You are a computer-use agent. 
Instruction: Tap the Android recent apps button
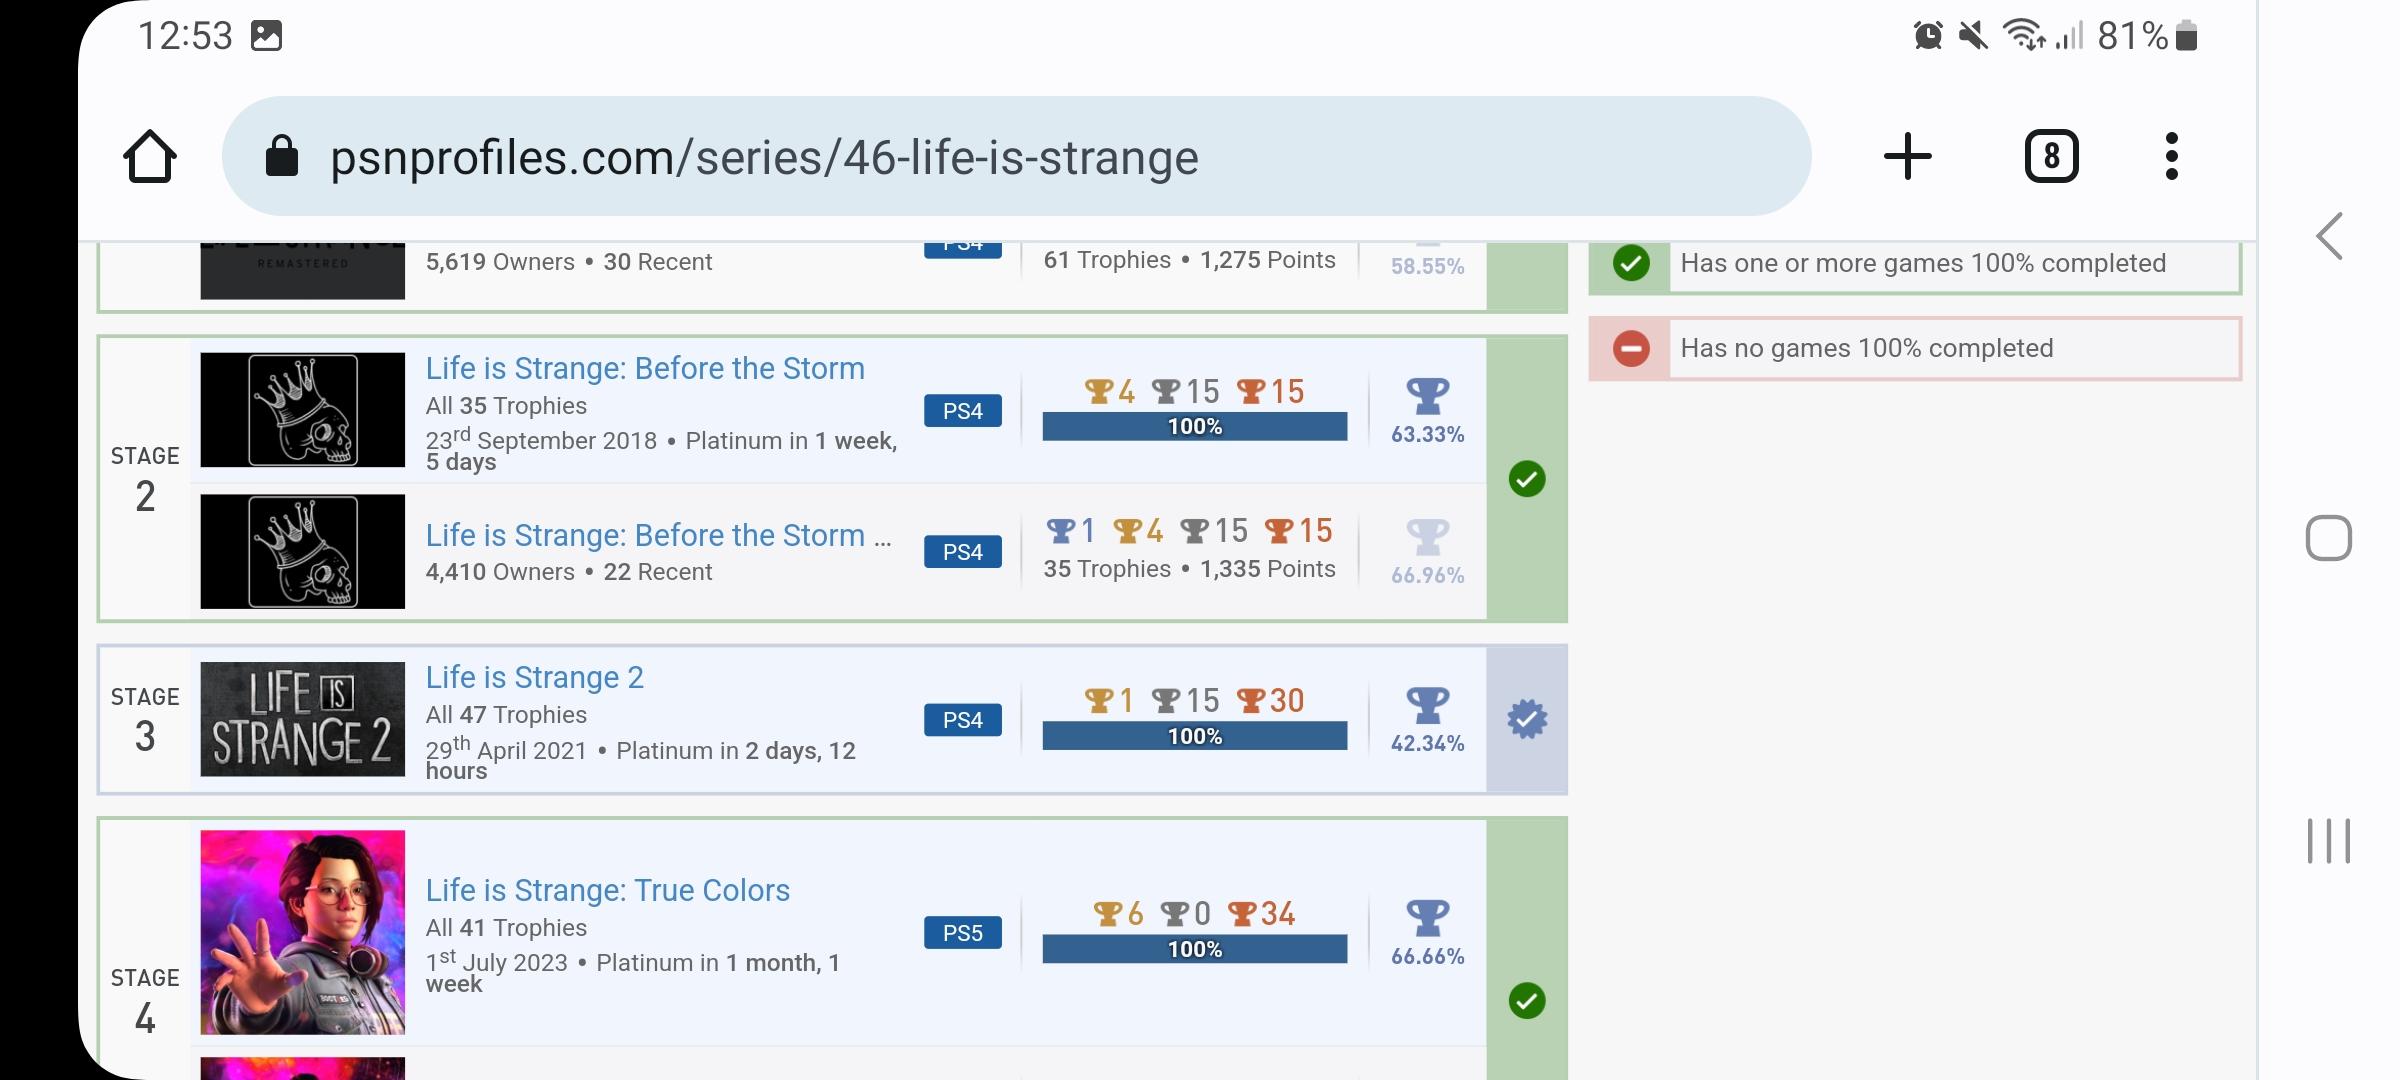(2329, 840)
